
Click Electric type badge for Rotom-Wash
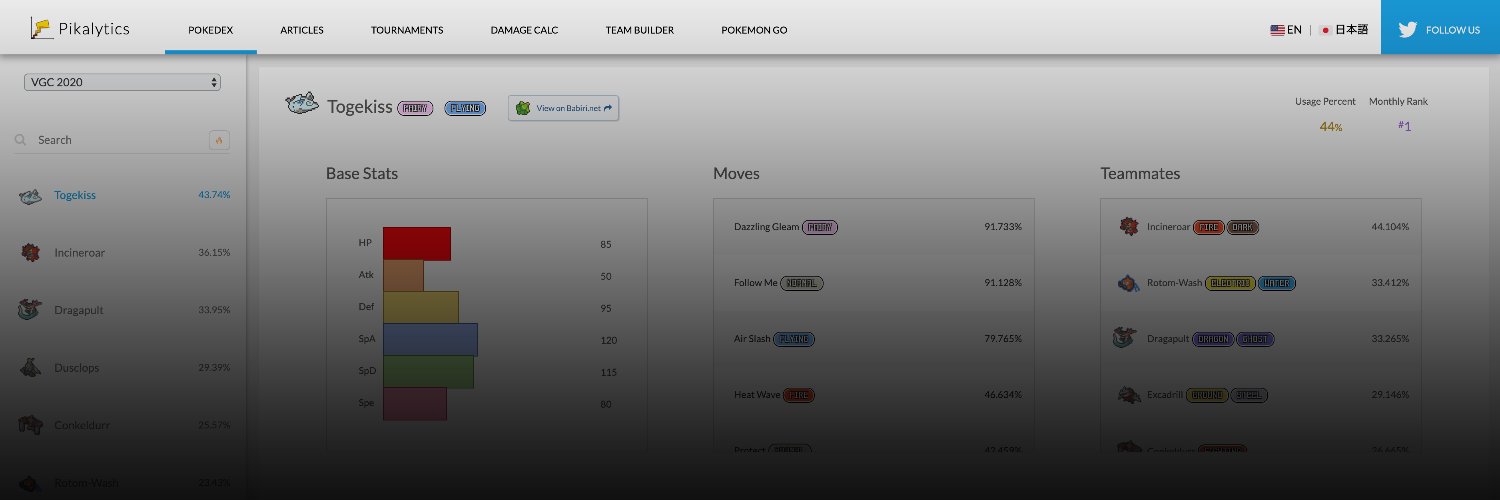click(1230, 283)
